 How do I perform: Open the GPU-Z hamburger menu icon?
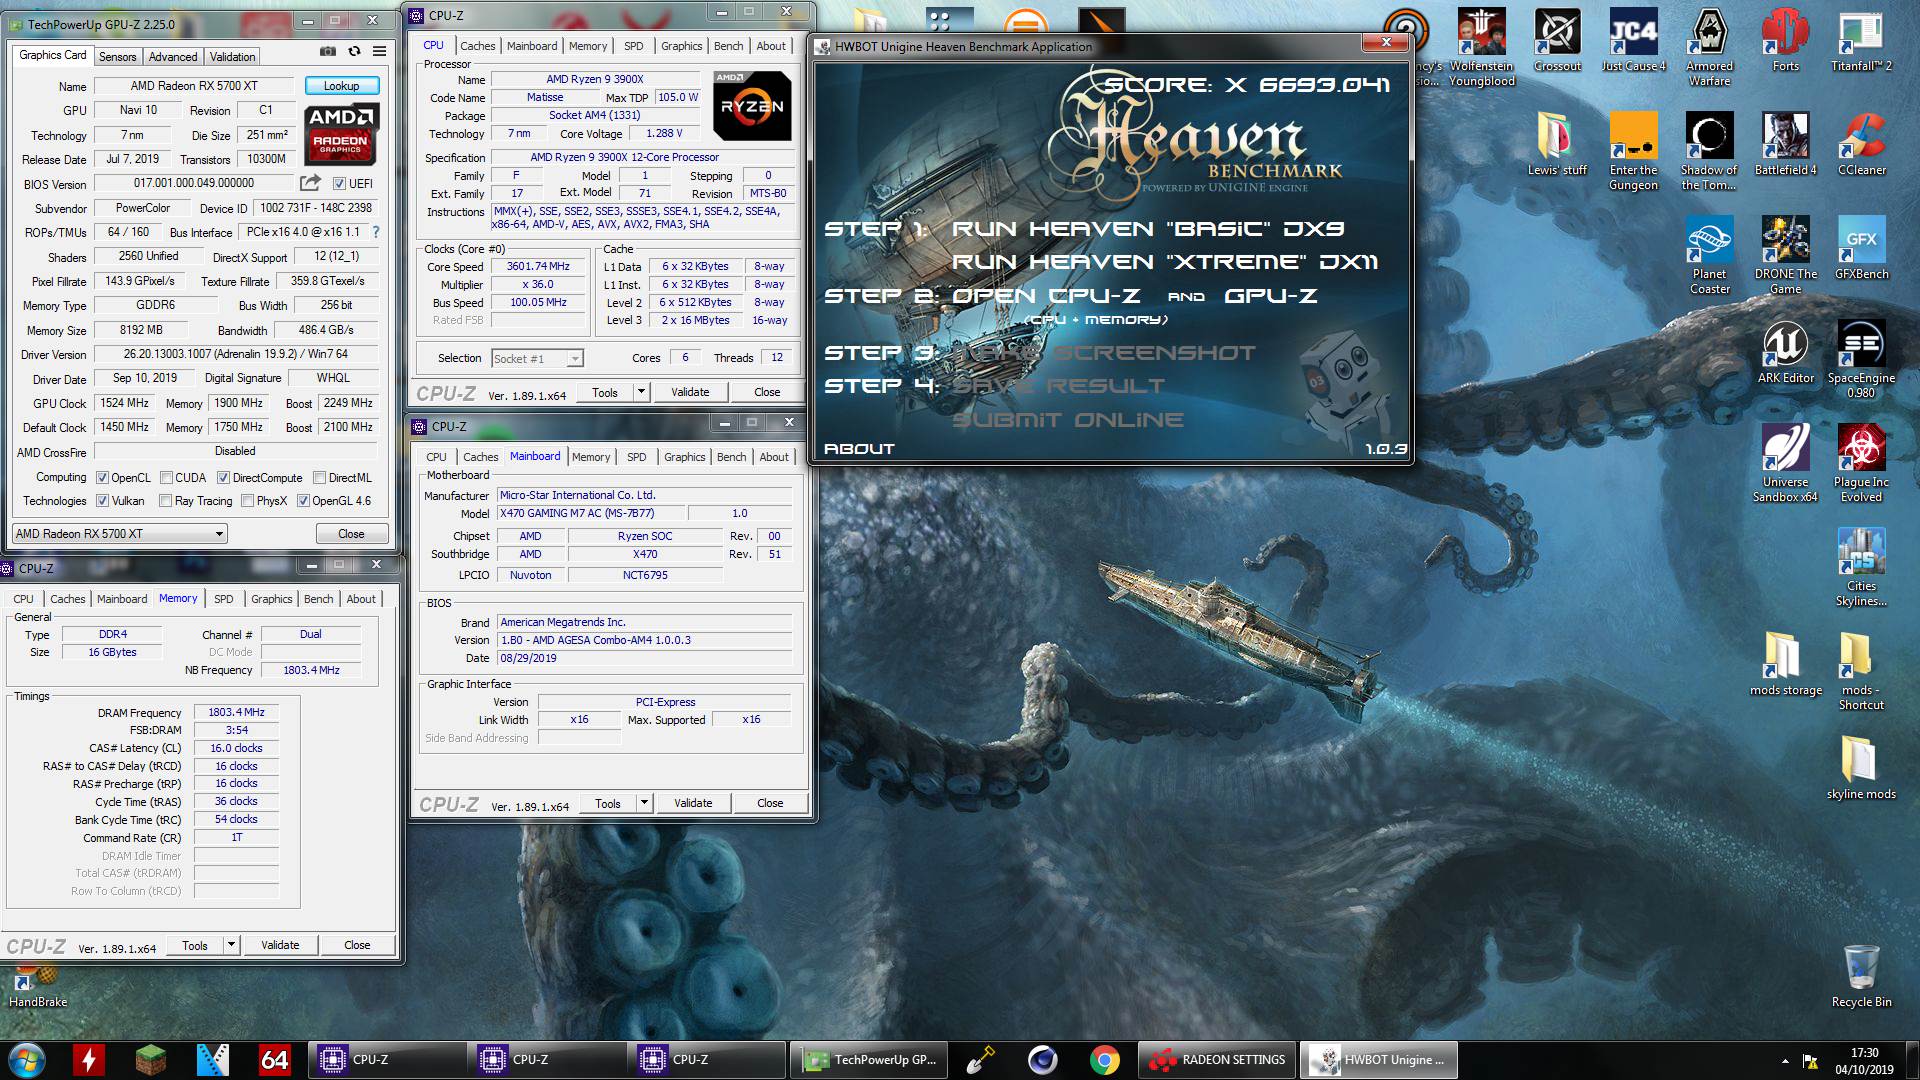tap(380, 51)
